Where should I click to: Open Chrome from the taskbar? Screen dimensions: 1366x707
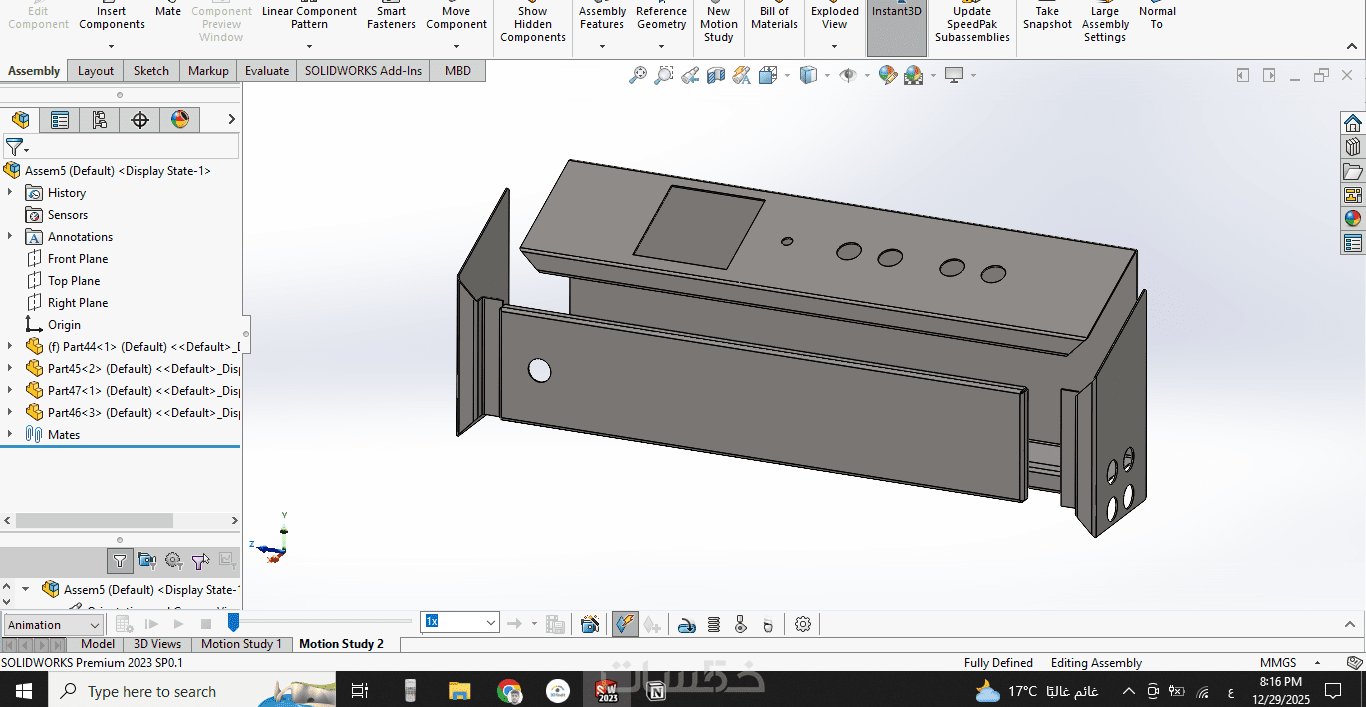click(x=509, y=691)
